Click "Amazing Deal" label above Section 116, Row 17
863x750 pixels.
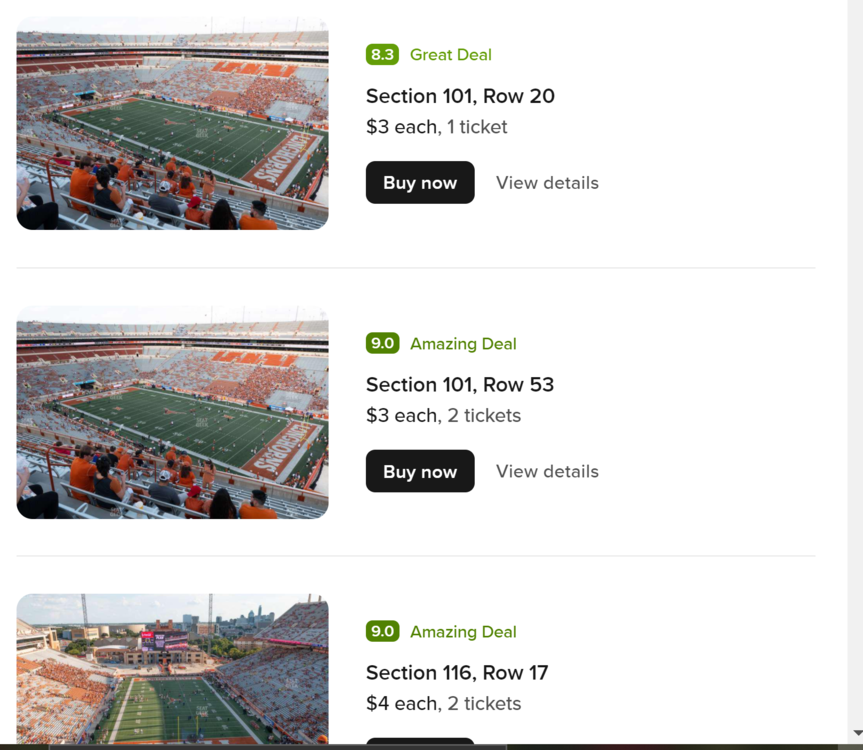coord(463,632)
